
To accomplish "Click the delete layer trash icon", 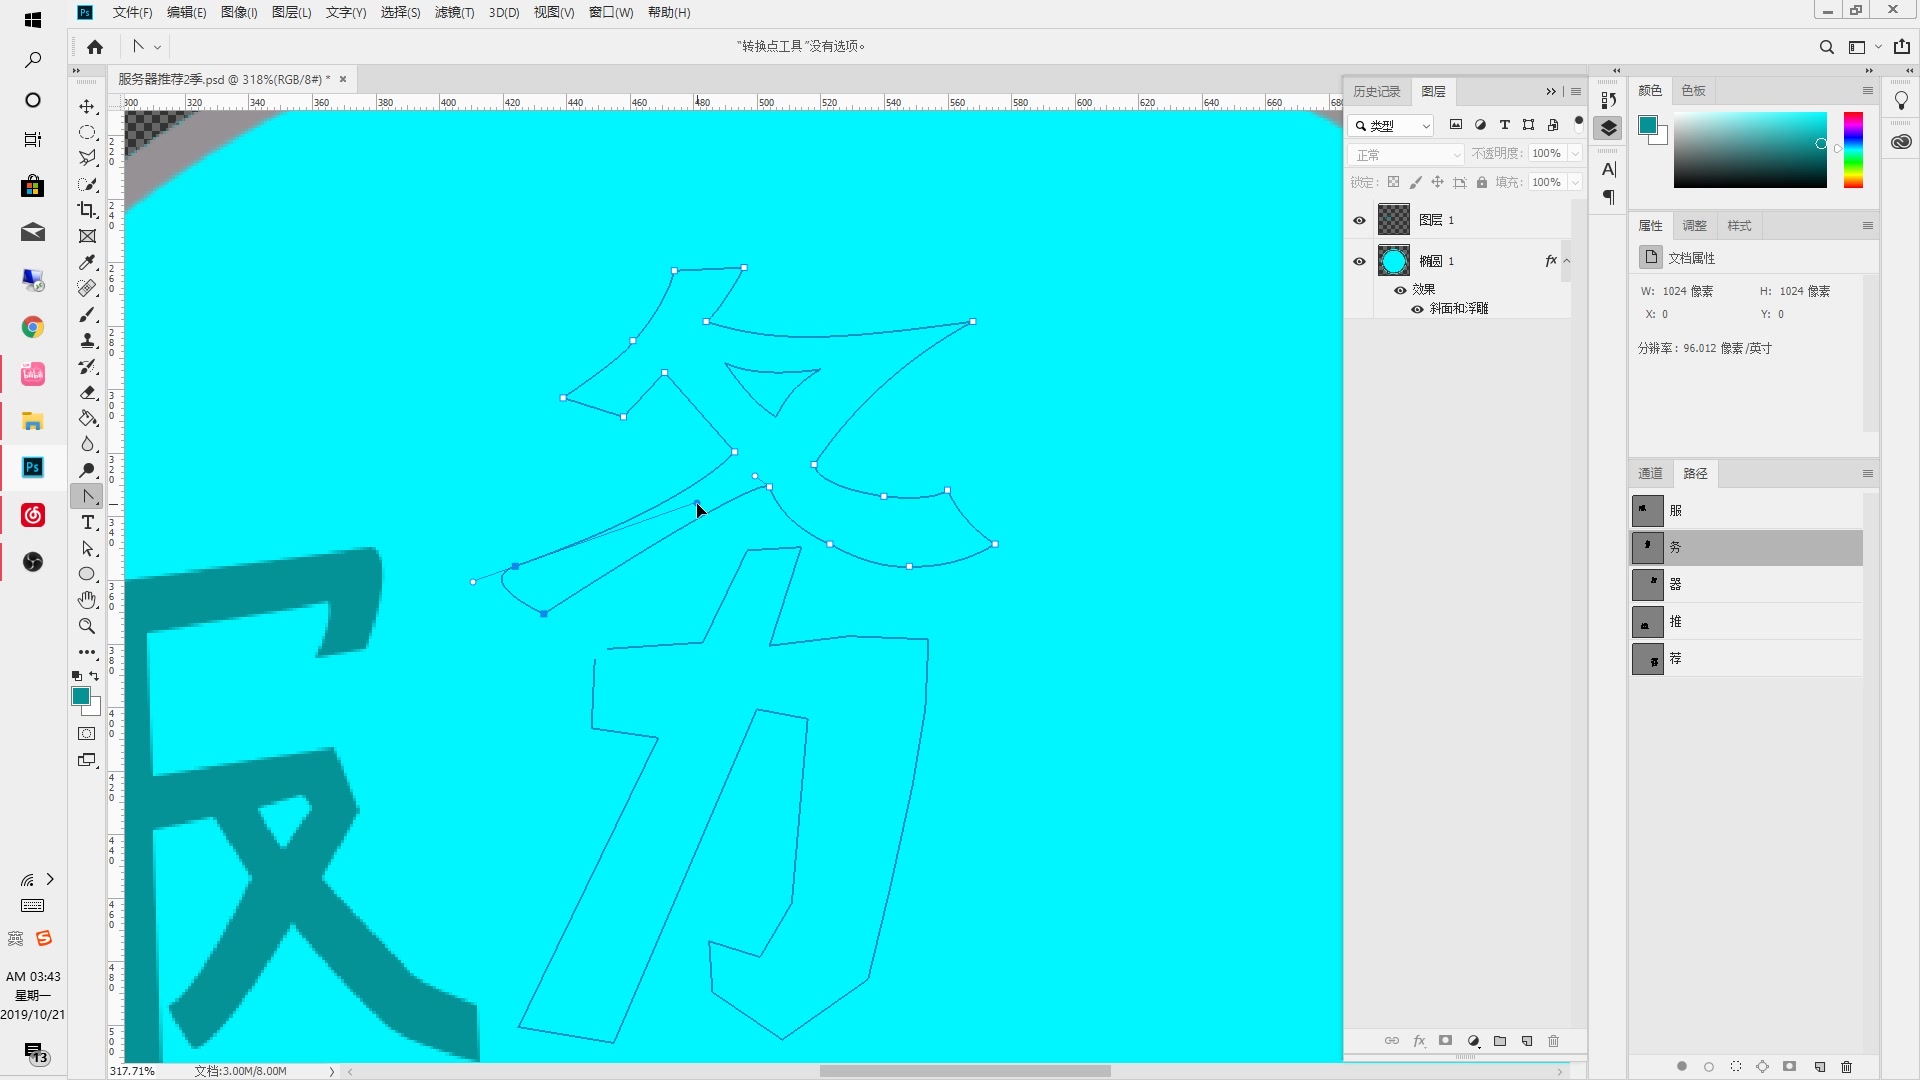I will click(x=1553, y=1041).
